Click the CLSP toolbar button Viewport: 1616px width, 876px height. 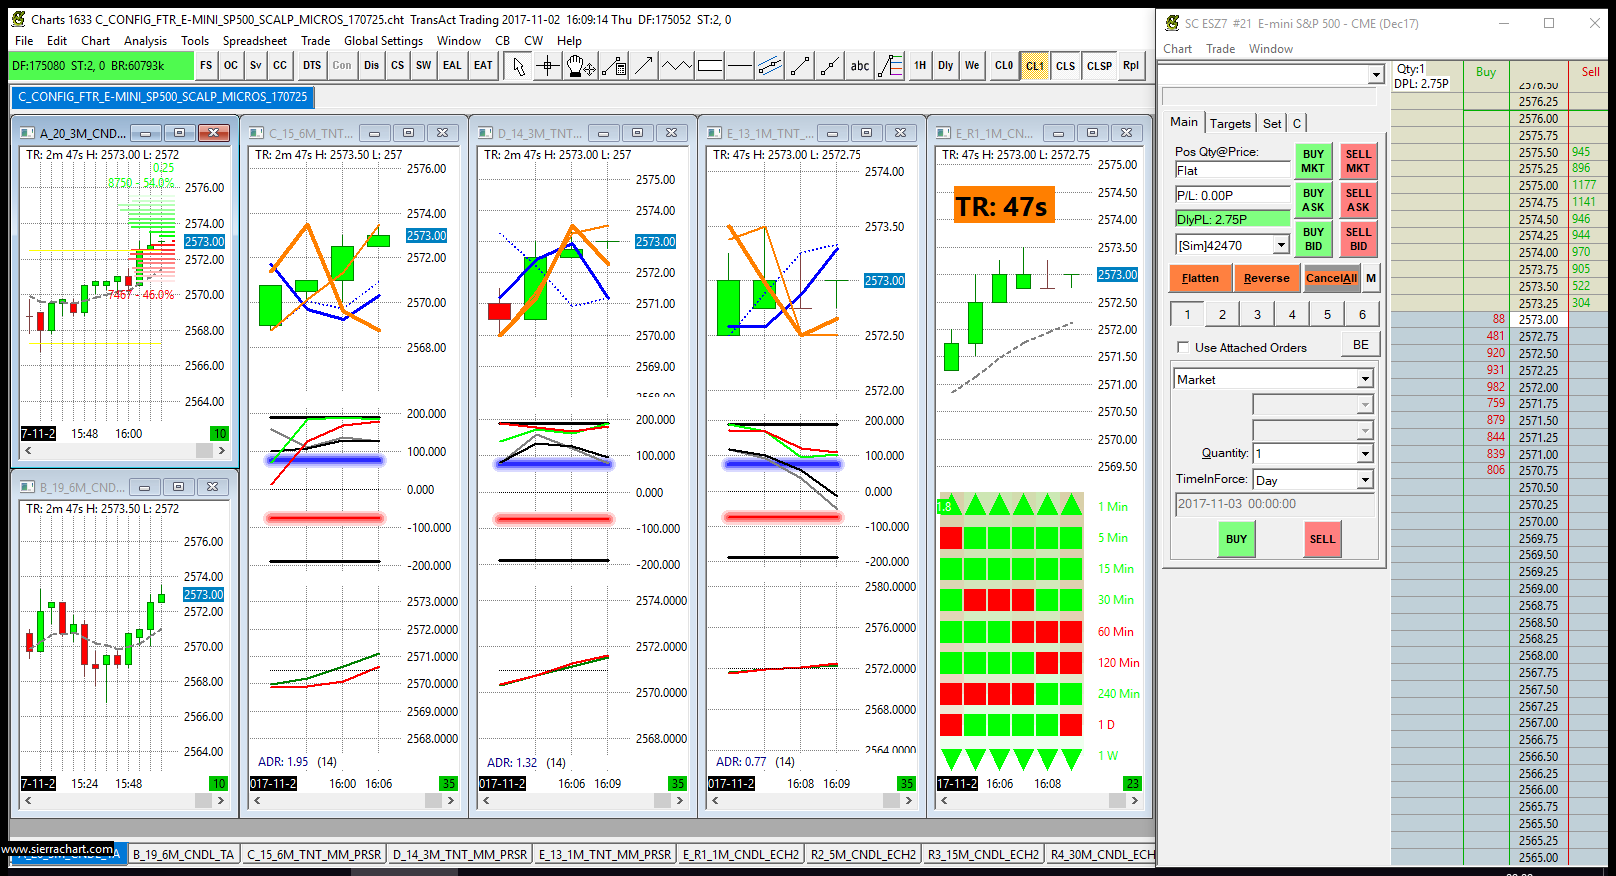[x=1100, y=66]
